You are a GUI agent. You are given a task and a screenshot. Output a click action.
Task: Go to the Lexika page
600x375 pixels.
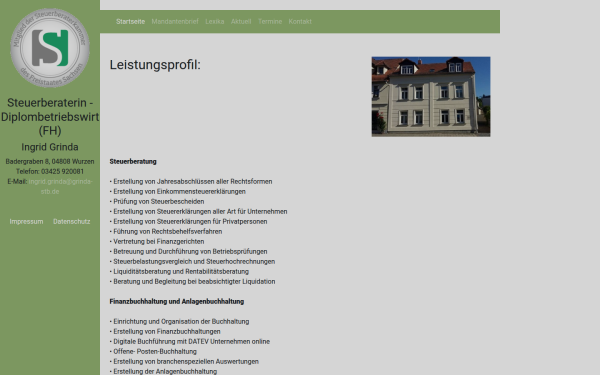pyautogui.click(x=215, y=21)
